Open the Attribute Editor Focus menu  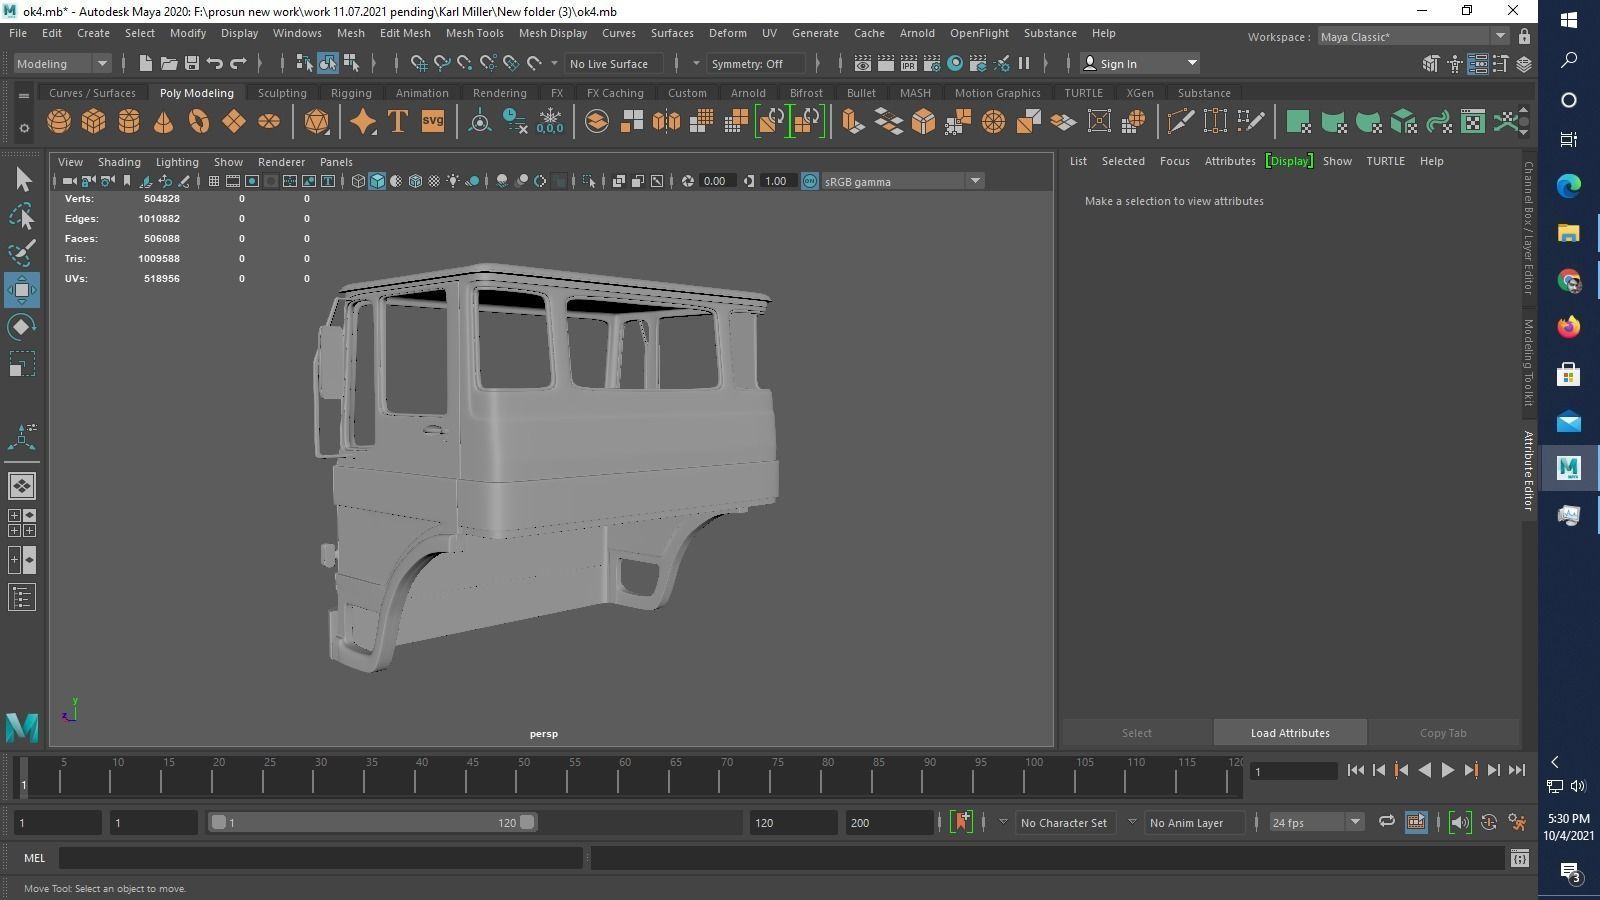pyautogui.click(x=1175, y=161)
